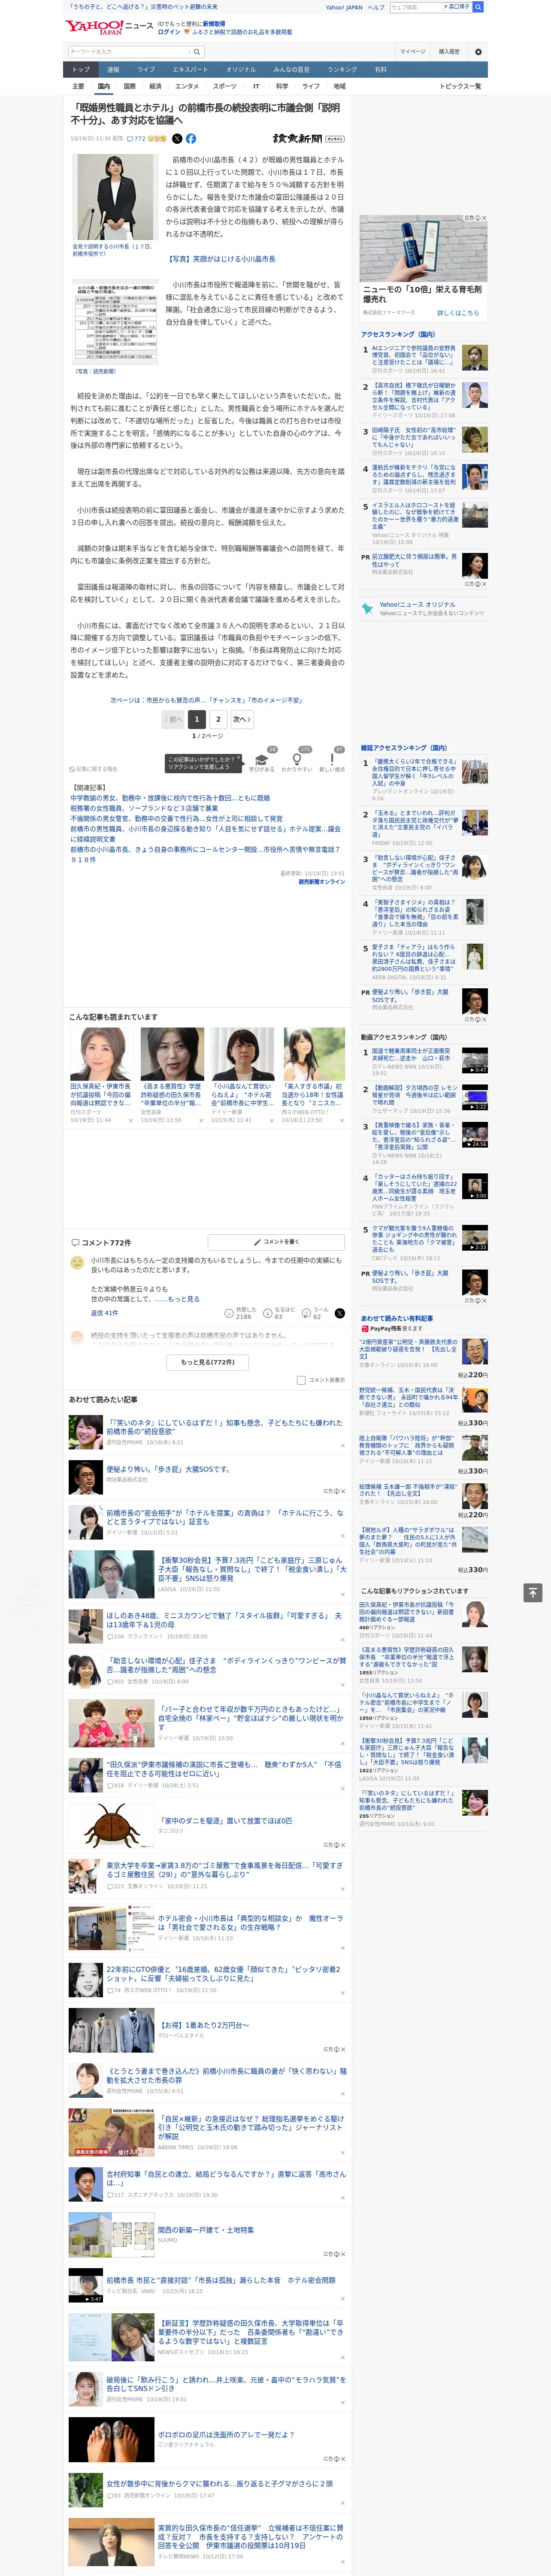
Task: Open related article 中学教諭の男女 link
Action: [170, 798]
